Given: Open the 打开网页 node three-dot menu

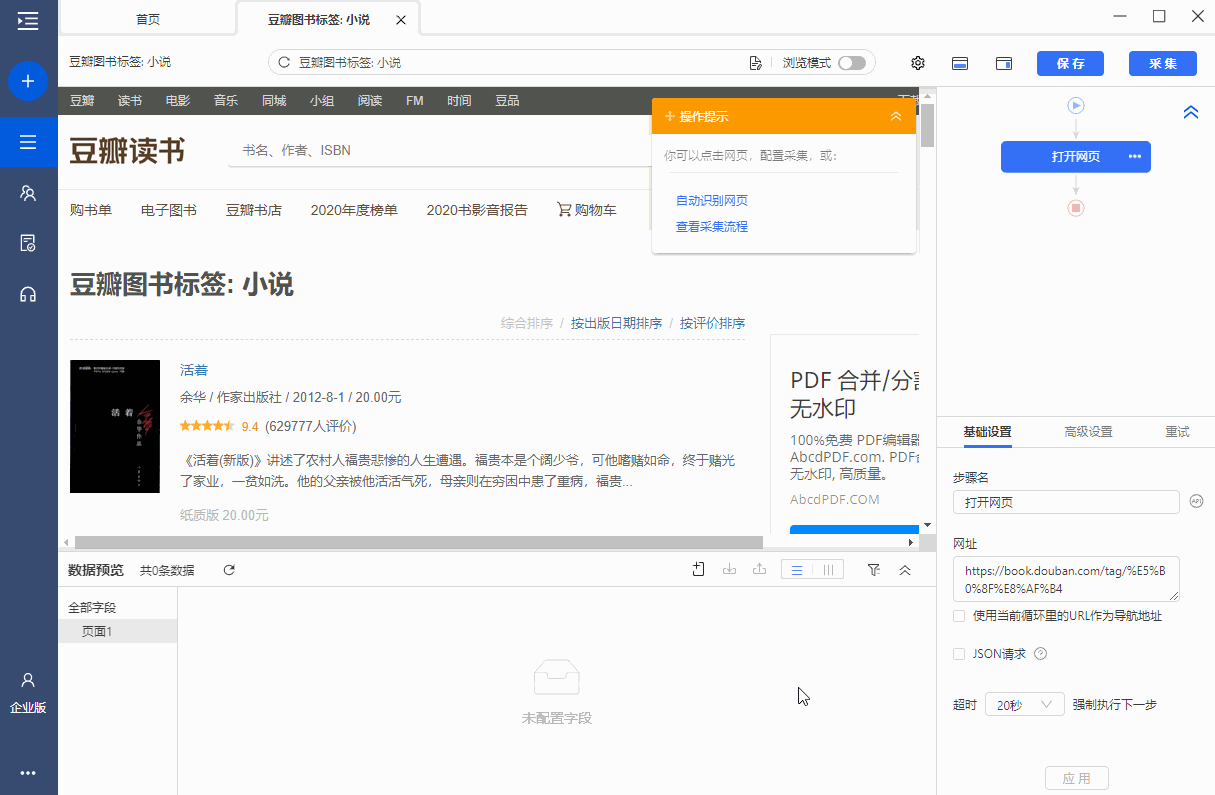Looking at the screenshot, I should [1134, 157].
